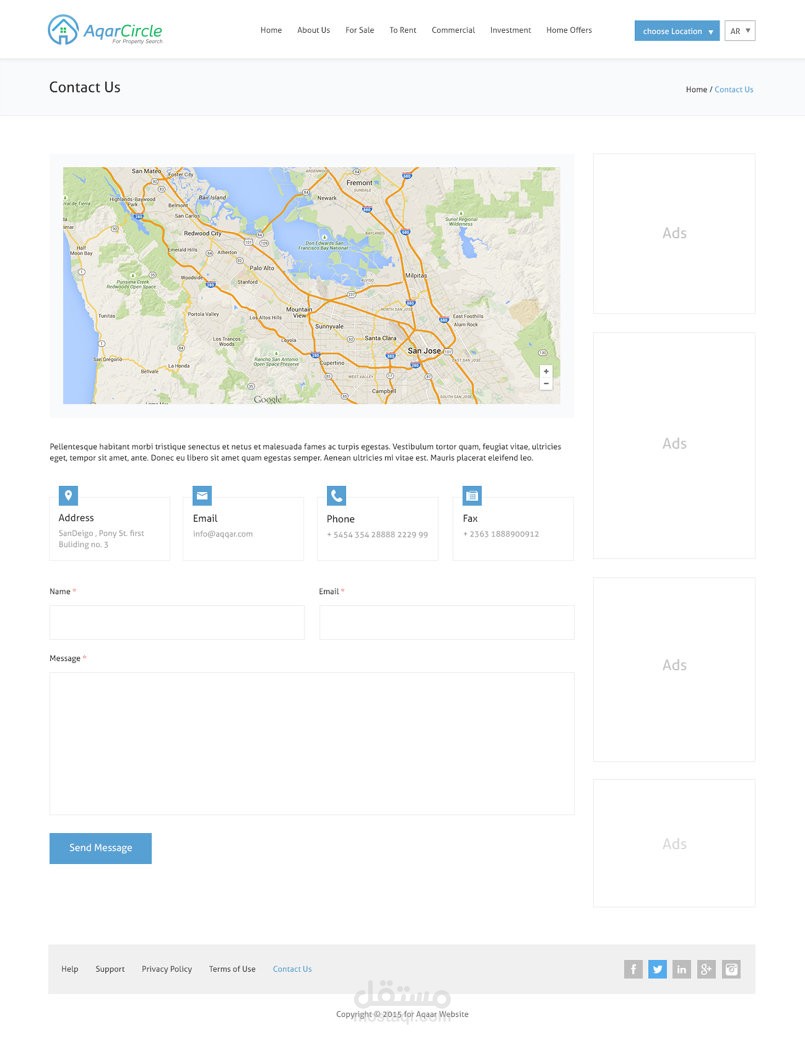Zoom in on the map
The height and width of the screenshot is (1046, 805).
click(x=546, y=372)
